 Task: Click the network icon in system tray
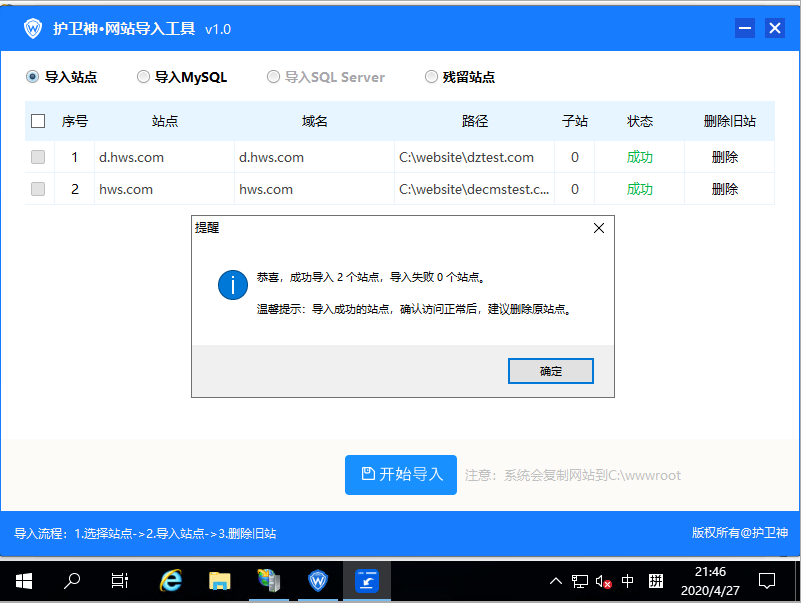coord(580,581)
